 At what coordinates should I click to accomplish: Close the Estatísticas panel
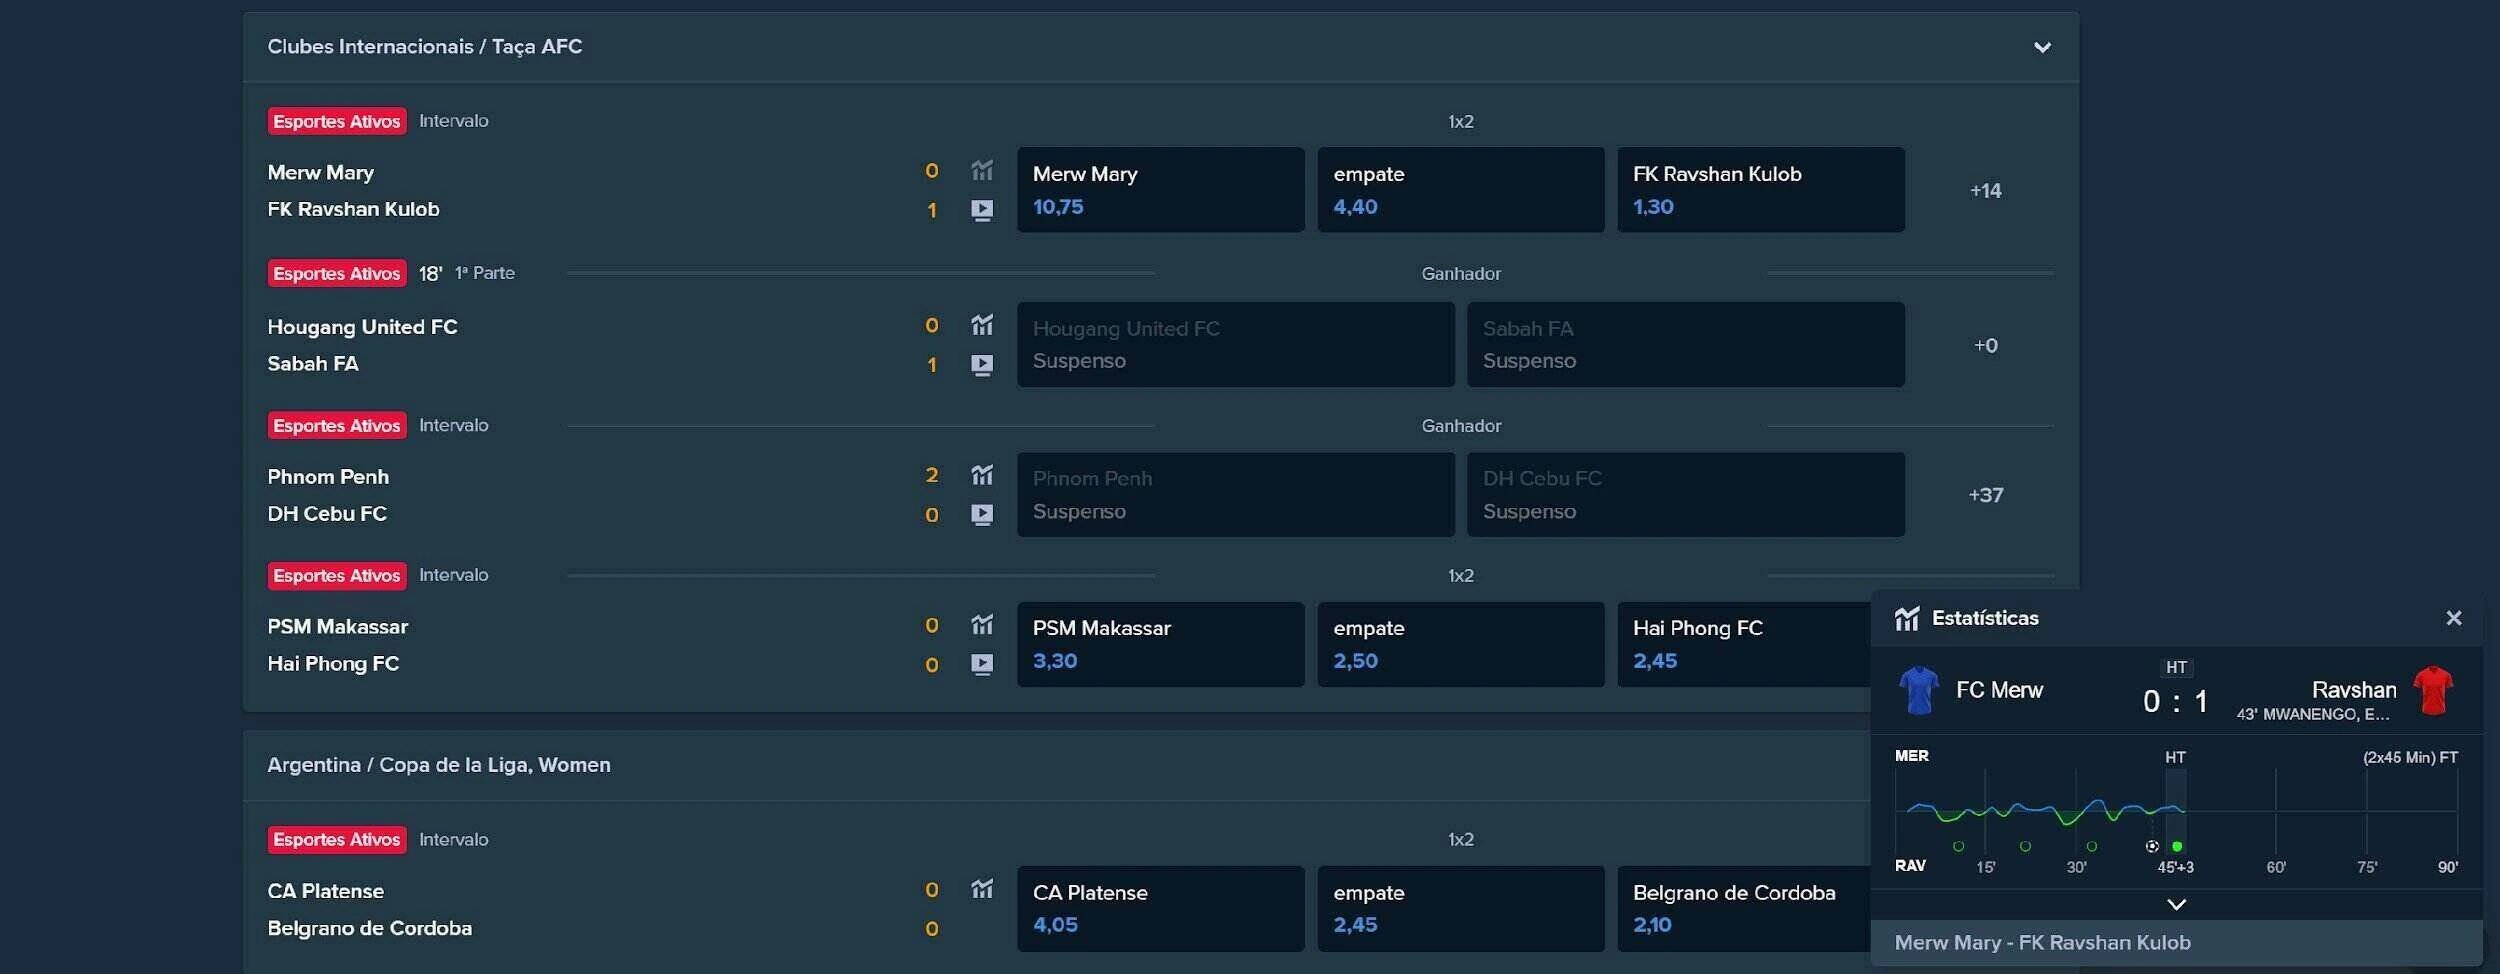(x=2454, y=618)
